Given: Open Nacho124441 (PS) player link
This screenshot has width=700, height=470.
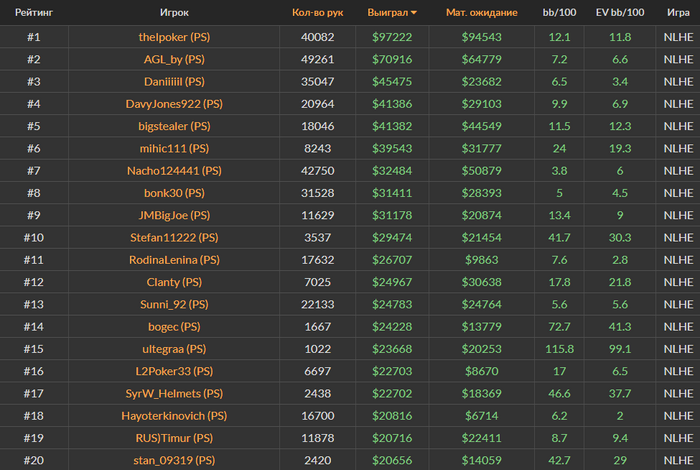Looking at the screenshot, I should 174,171.
